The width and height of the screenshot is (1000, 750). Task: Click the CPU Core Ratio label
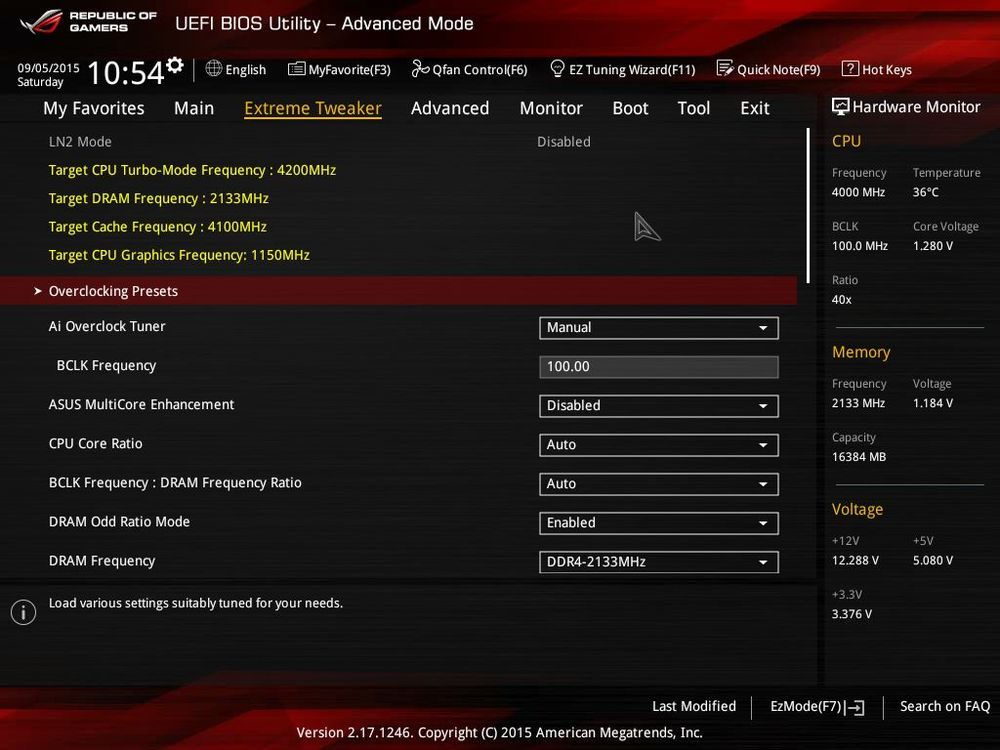[96, 443]
